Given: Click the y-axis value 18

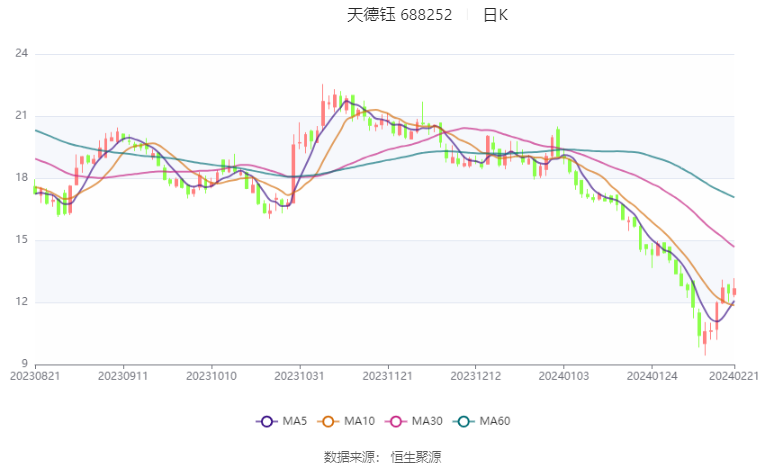Looking at the screenshot, I should coord(21,178).
